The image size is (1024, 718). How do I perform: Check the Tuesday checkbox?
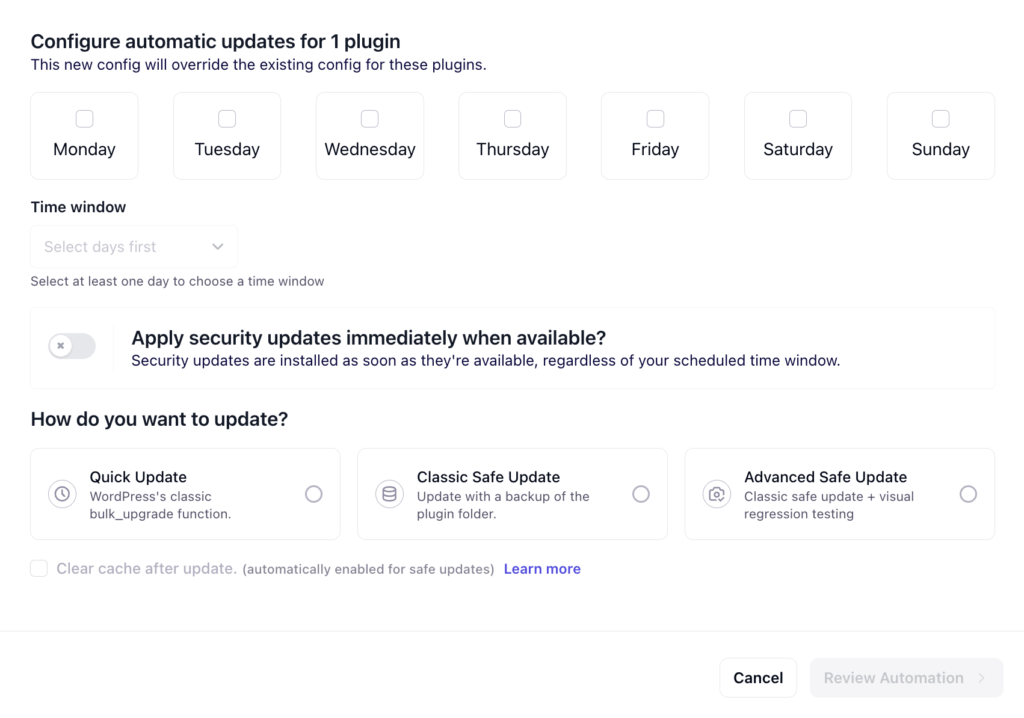[x=227, y=119]
